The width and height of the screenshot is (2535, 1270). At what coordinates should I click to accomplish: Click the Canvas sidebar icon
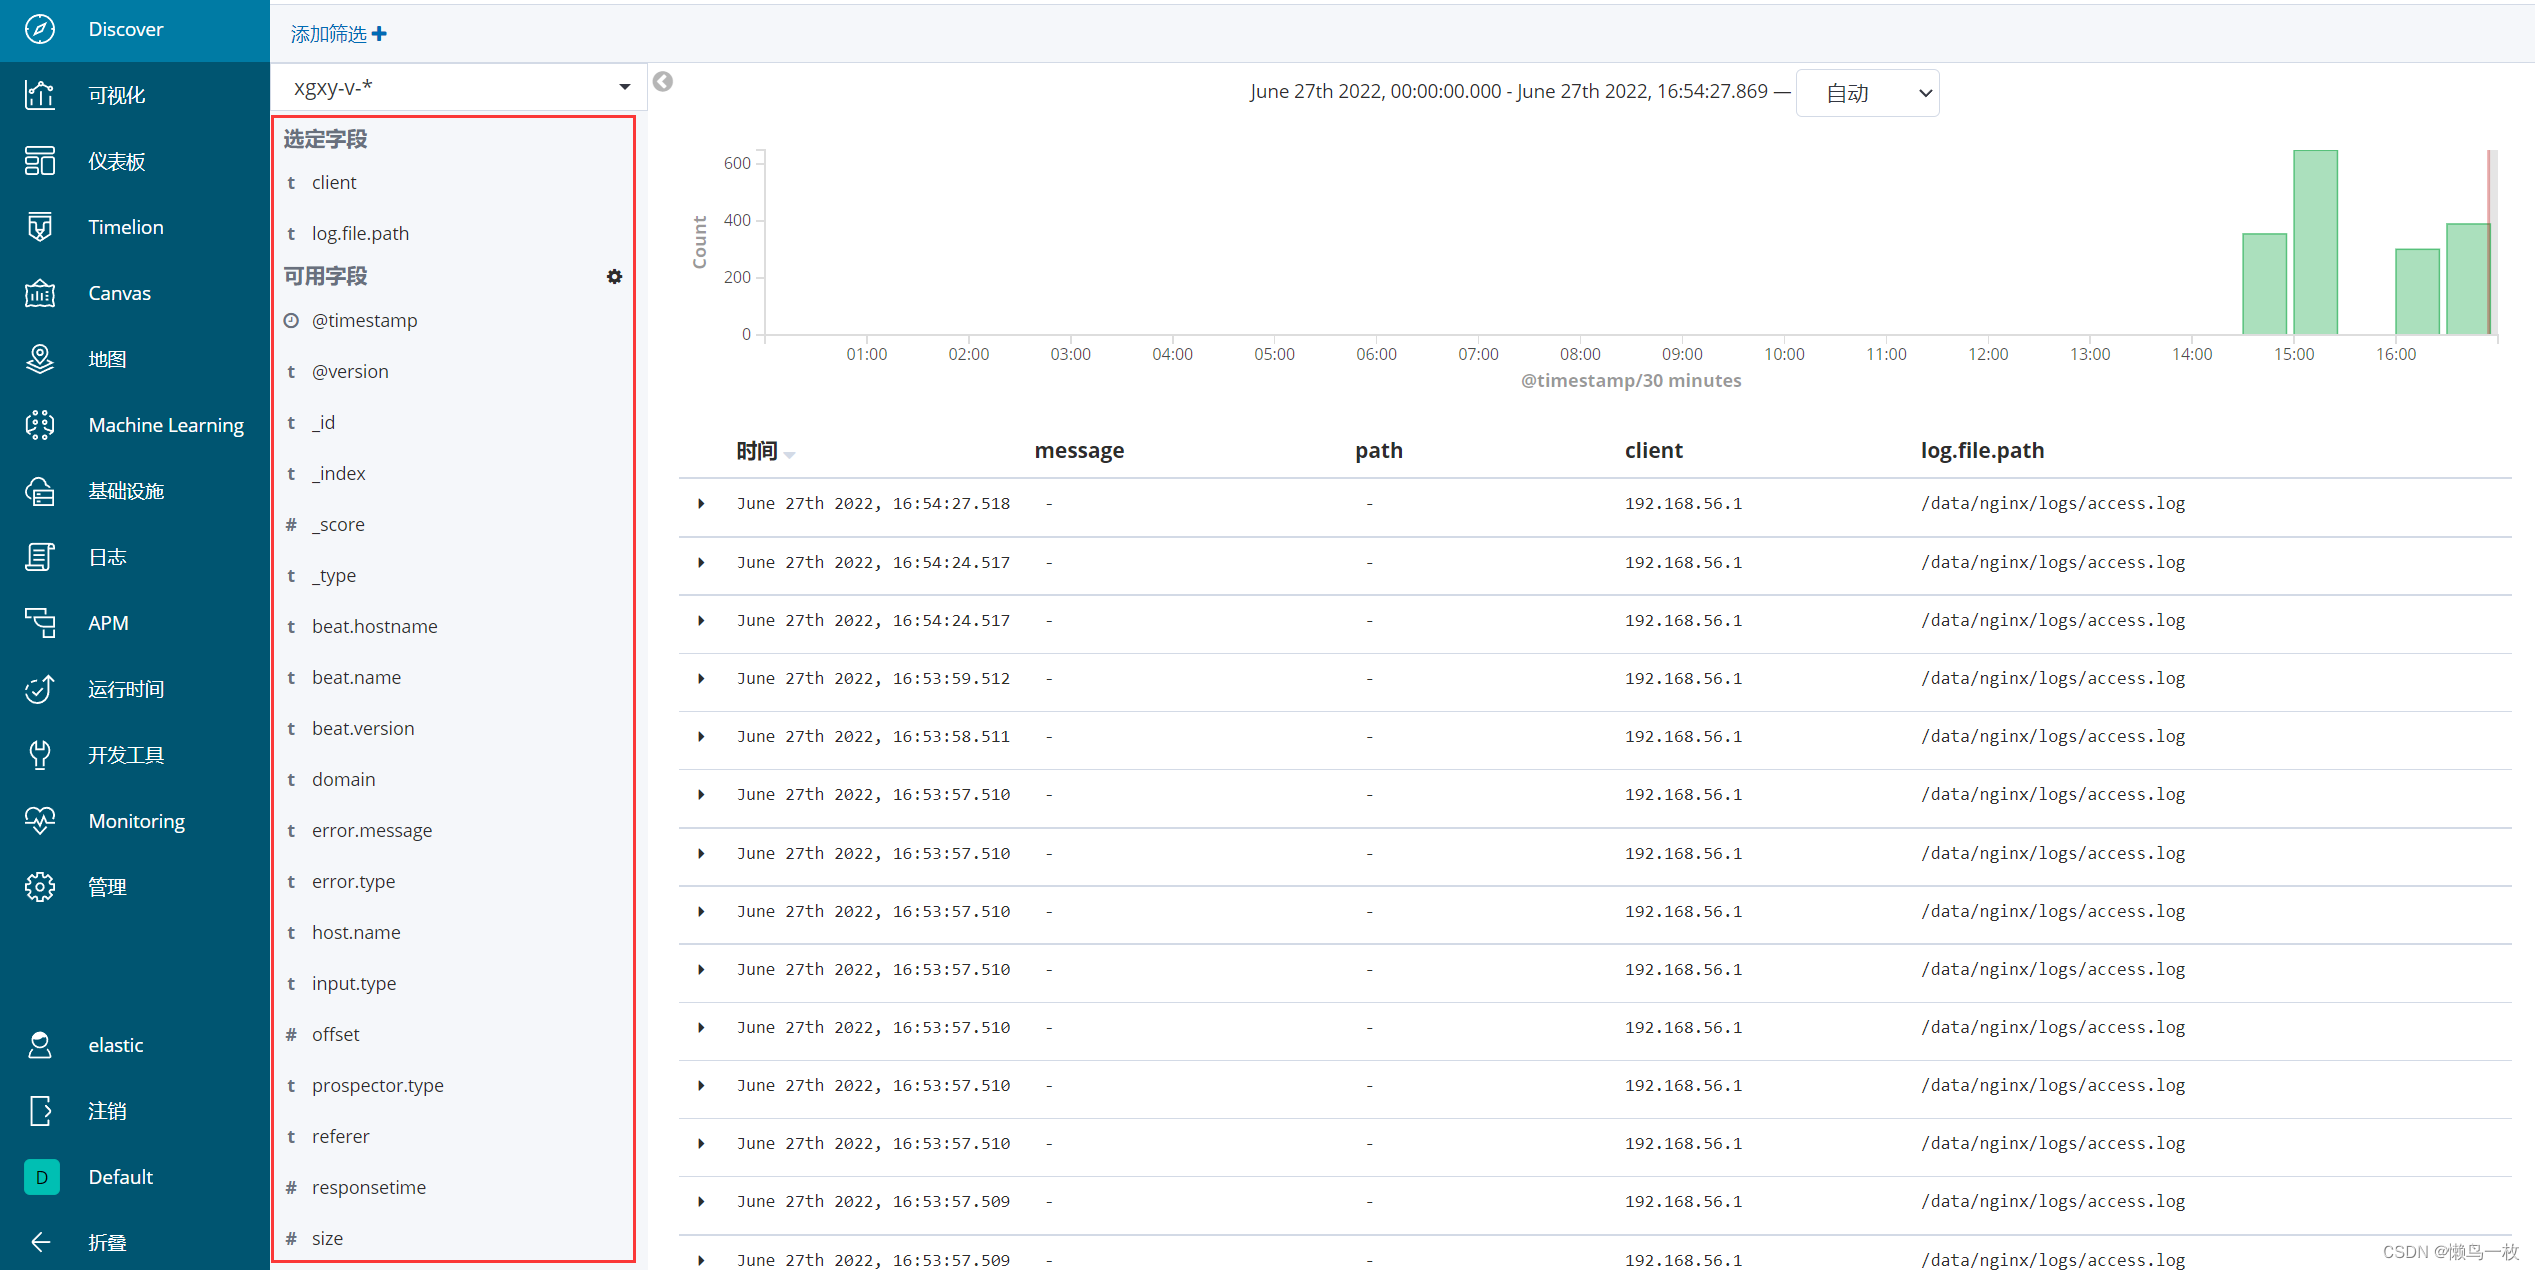40,293
